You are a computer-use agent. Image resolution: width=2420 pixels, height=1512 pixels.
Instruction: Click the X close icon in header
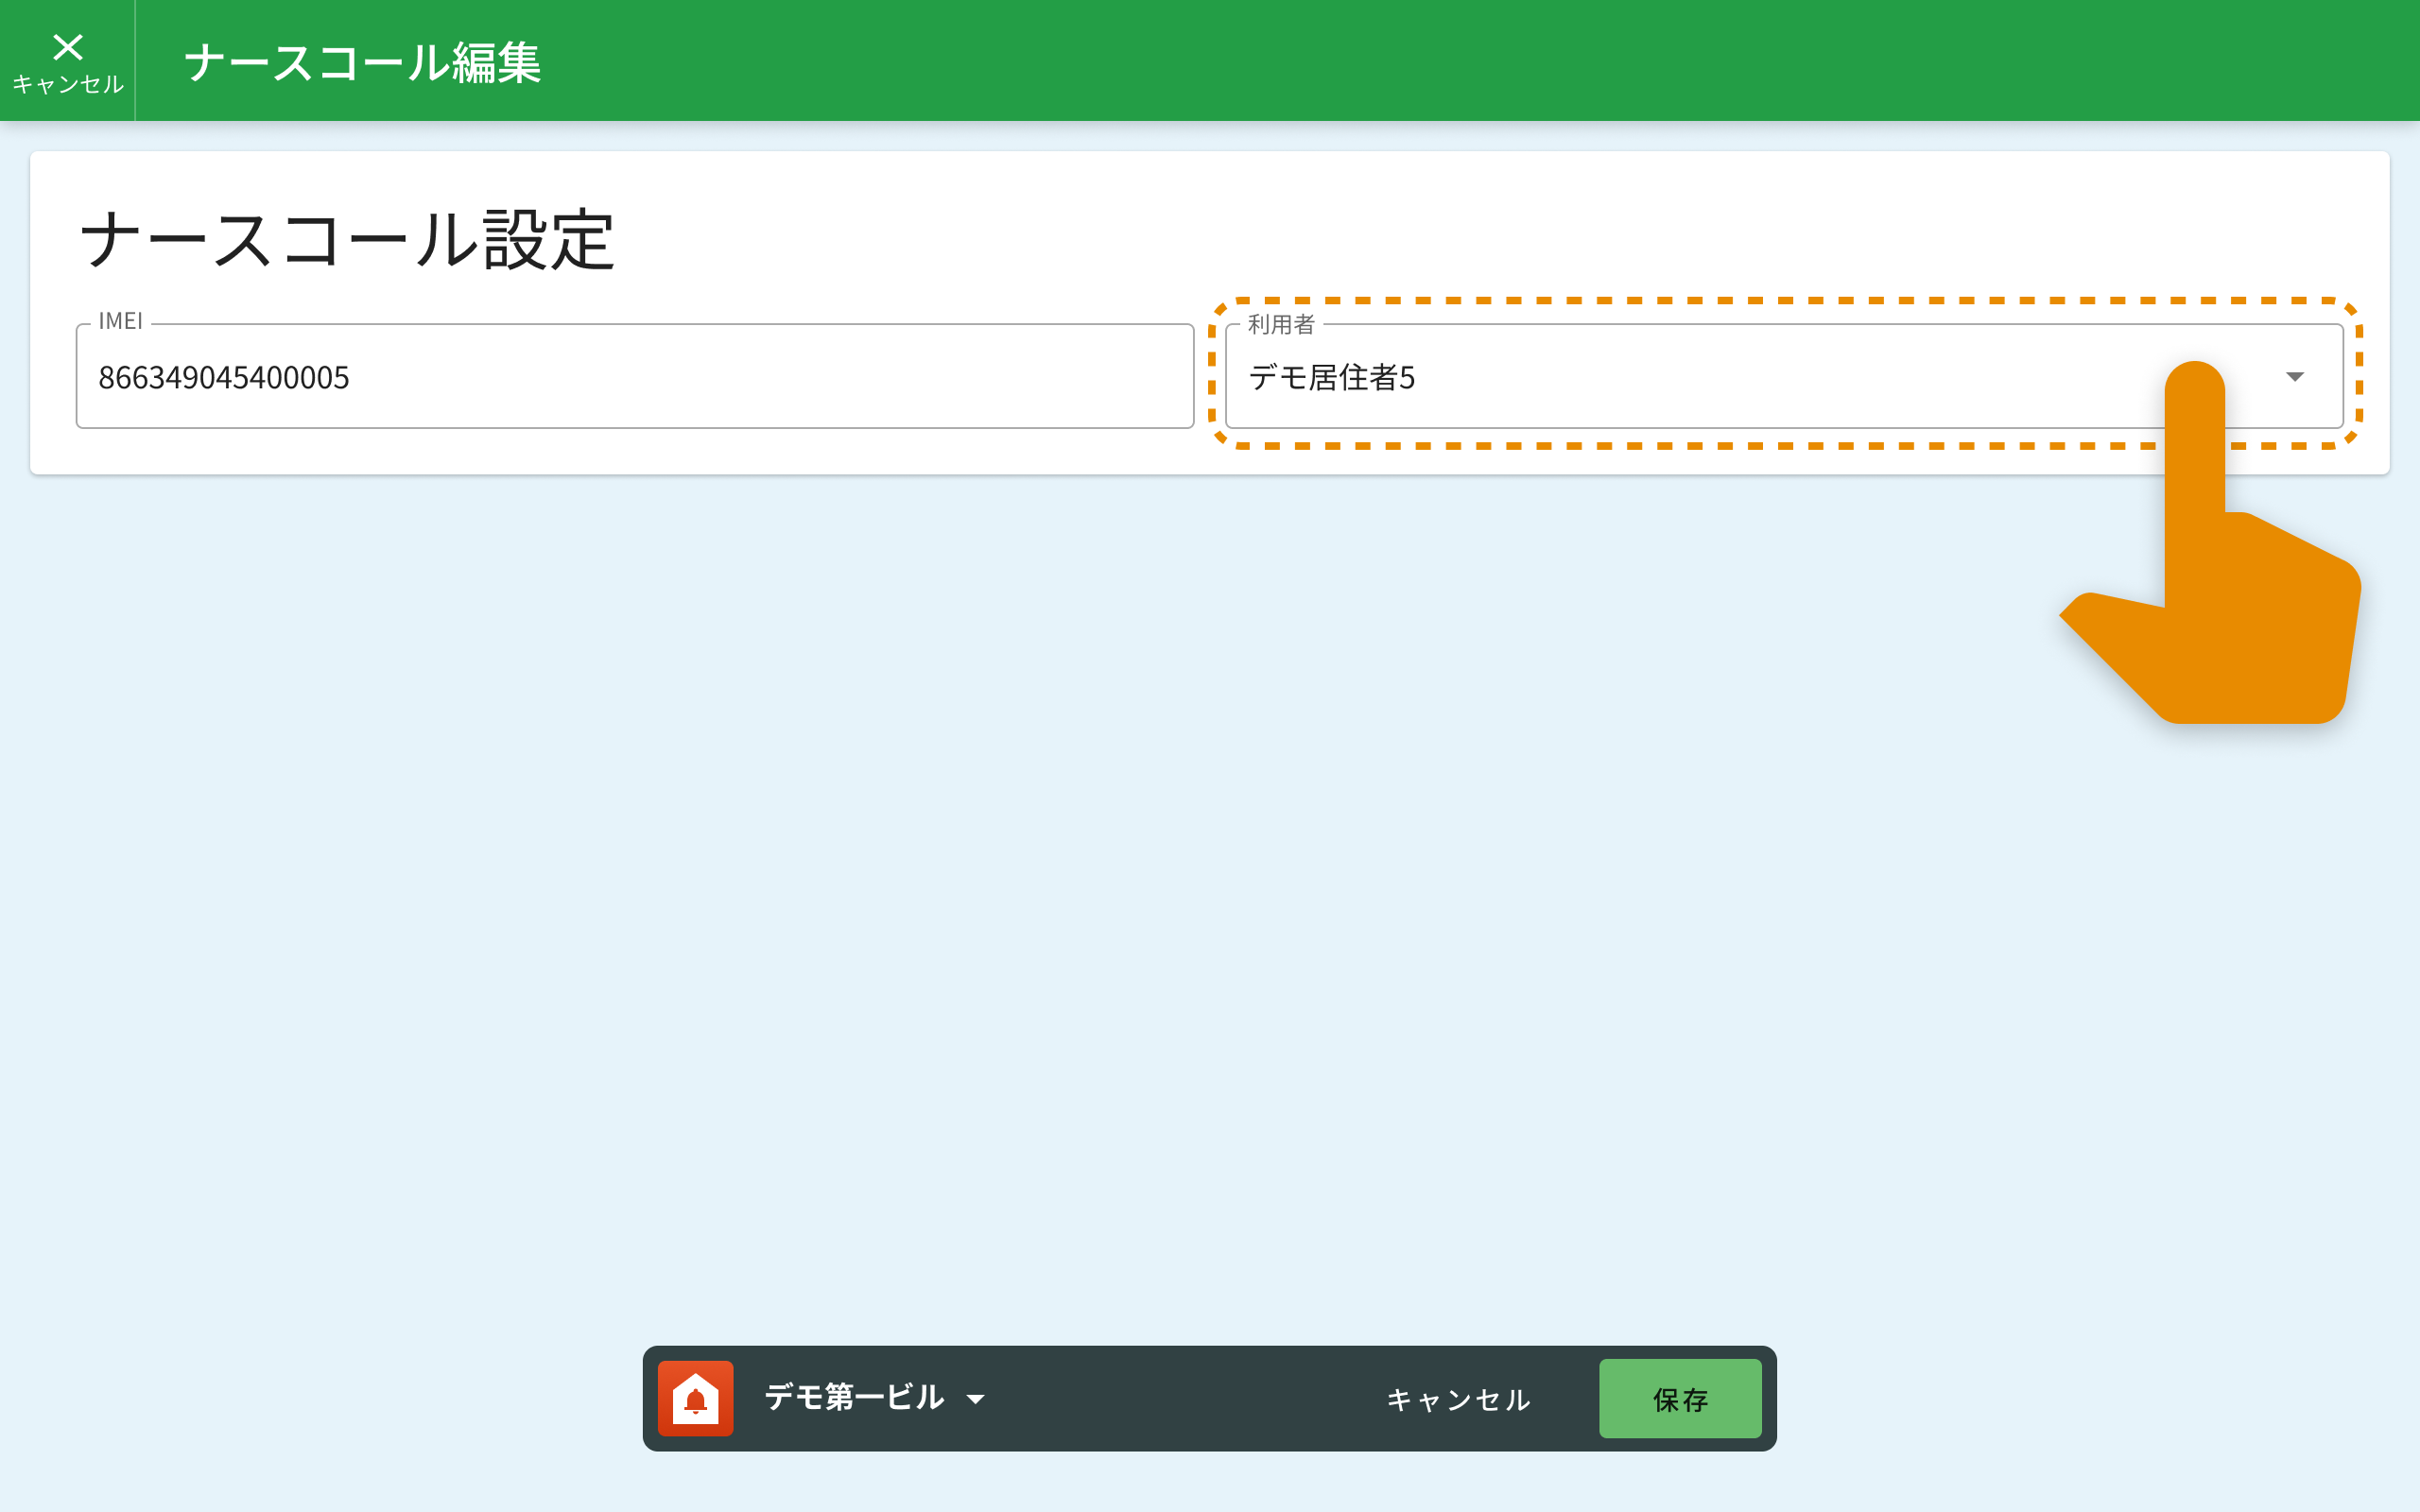coord(67,47)
